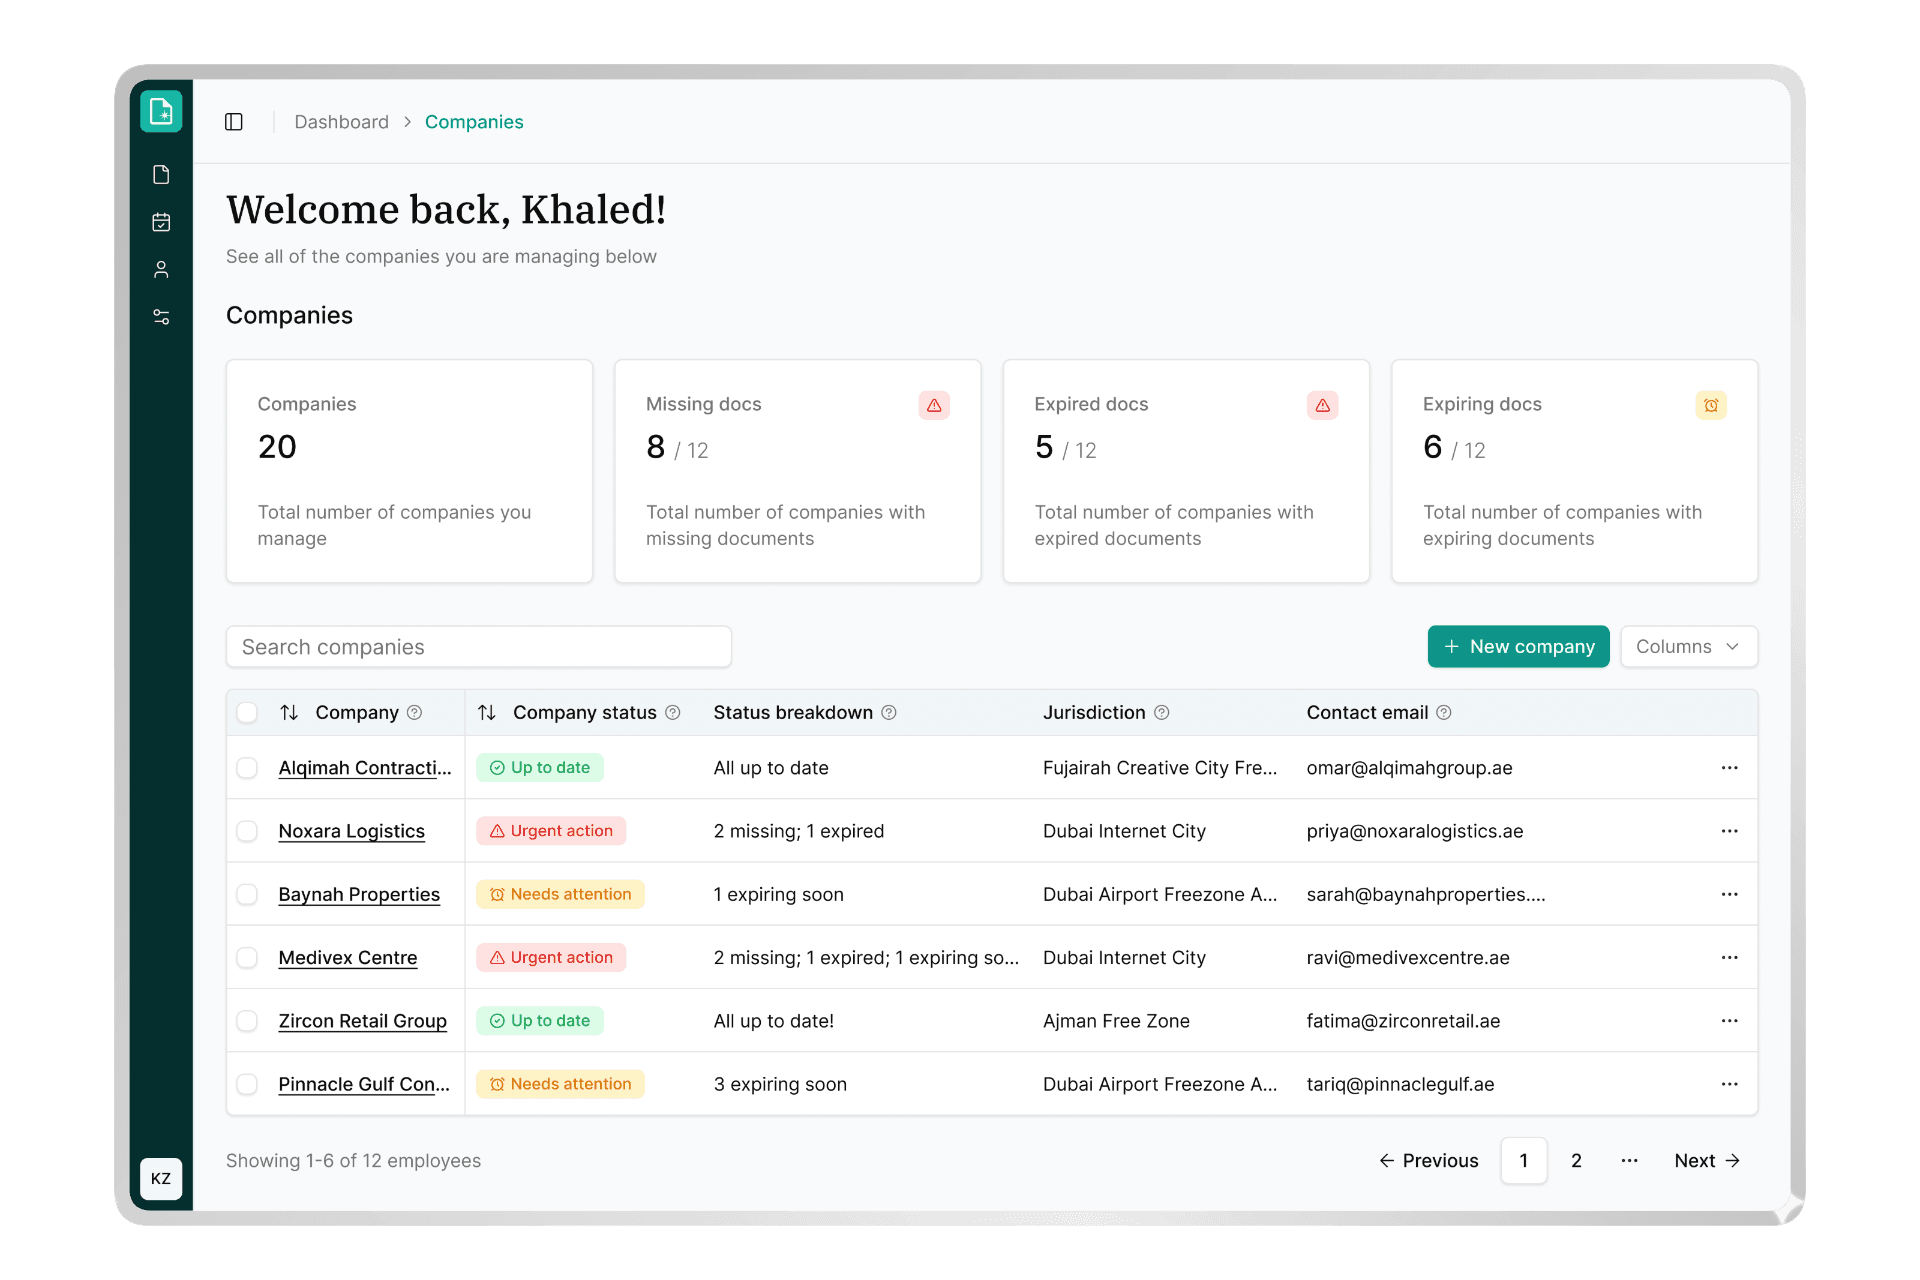
Task: Click the Companies total summary card
Action: click(409, 471)
